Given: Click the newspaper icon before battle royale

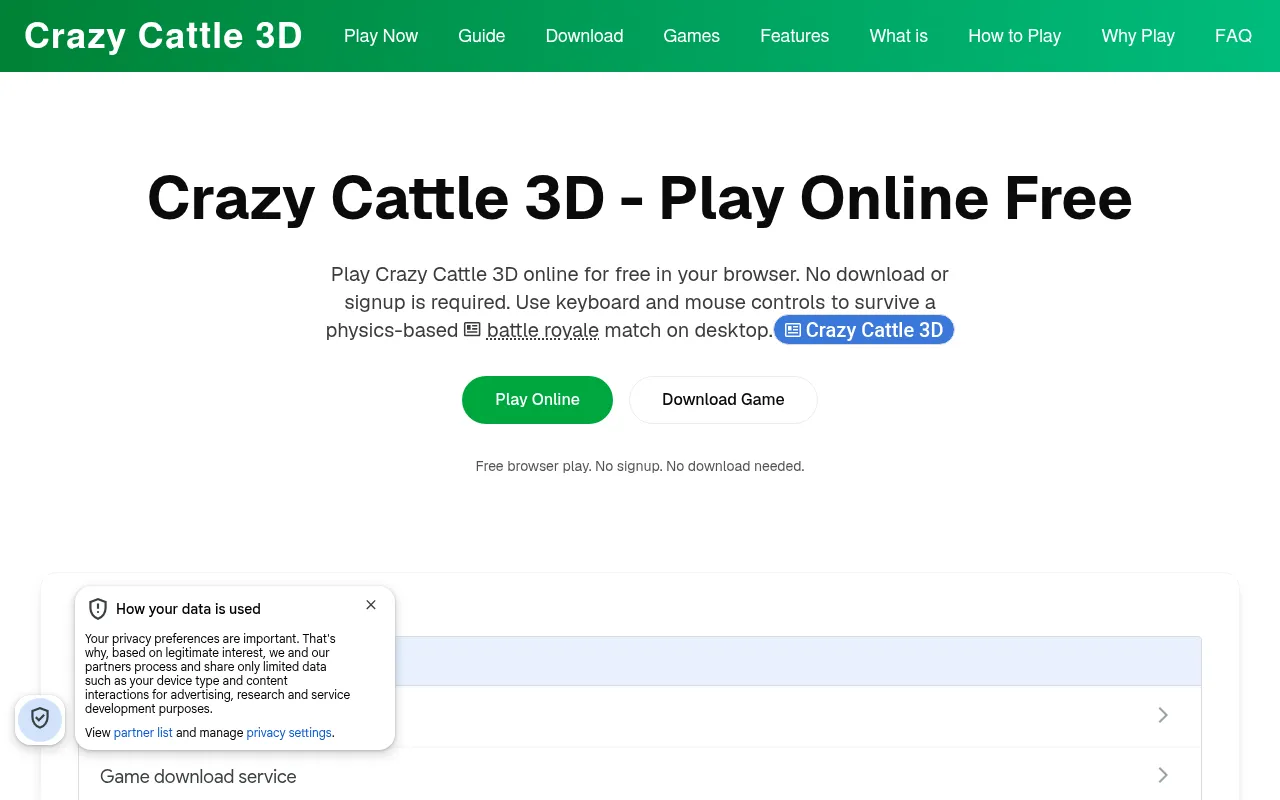Looking at the screenshot, I should (472, 330).
